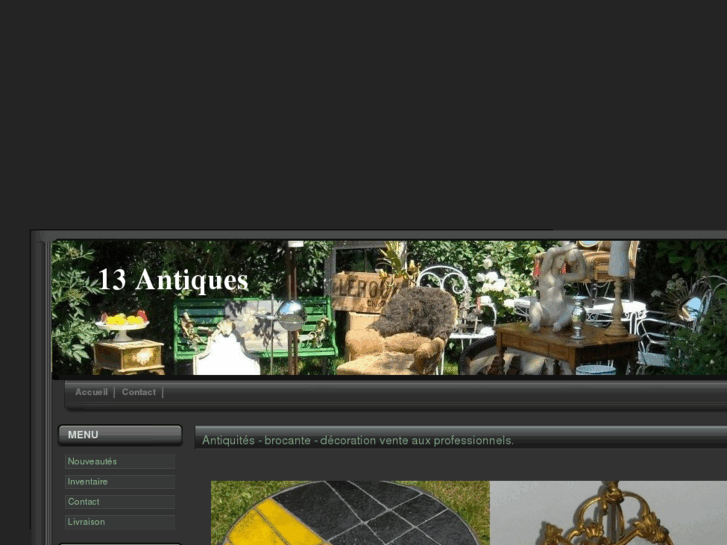This screenshot has width=727, height=545.
Task: Click the garden antiques banner image
Action: tap(389, 308)
